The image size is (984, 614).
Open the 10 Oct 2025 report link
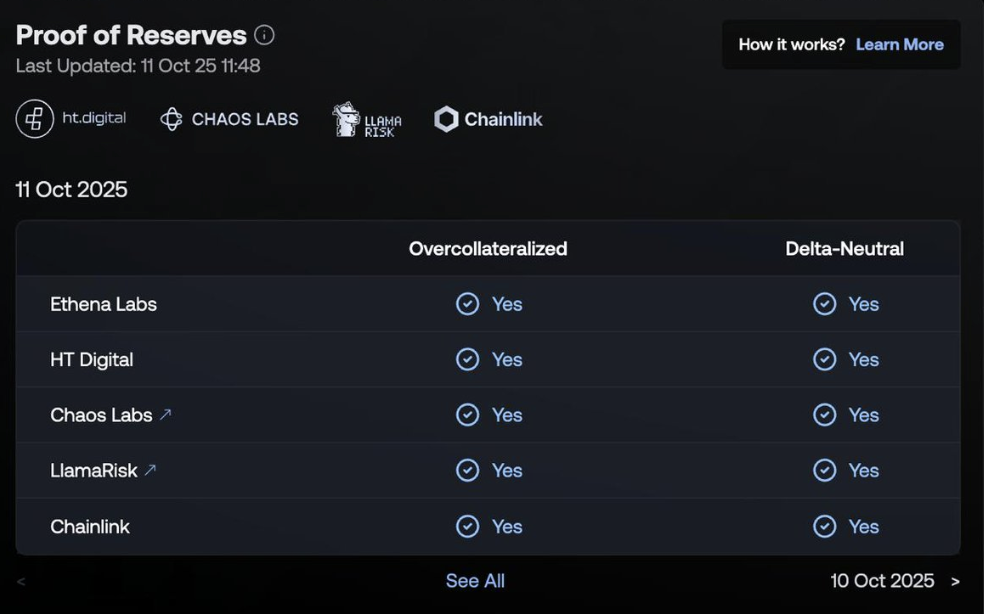click(x=882, y=581)
